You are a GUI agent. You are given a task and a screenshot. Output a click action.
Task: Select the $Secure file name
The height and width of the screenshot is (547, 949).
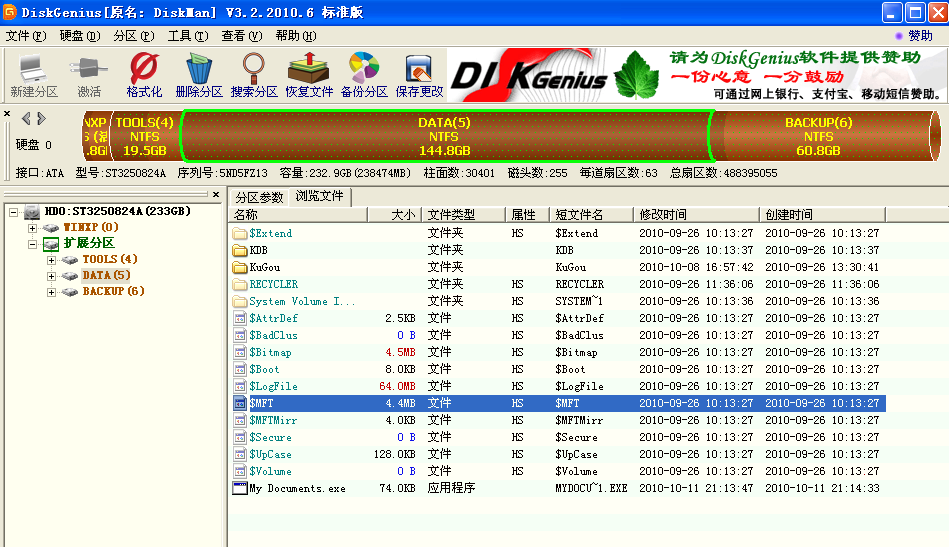click(271, 437)
